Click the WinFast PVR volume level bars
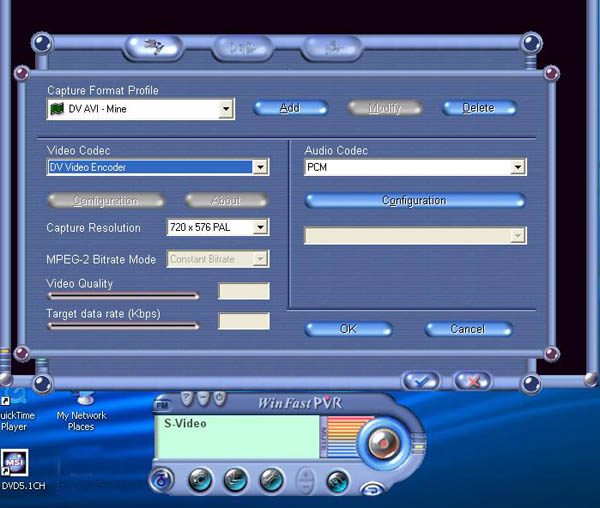The height and width of the screenshot is (508, 600). [344, 436]
